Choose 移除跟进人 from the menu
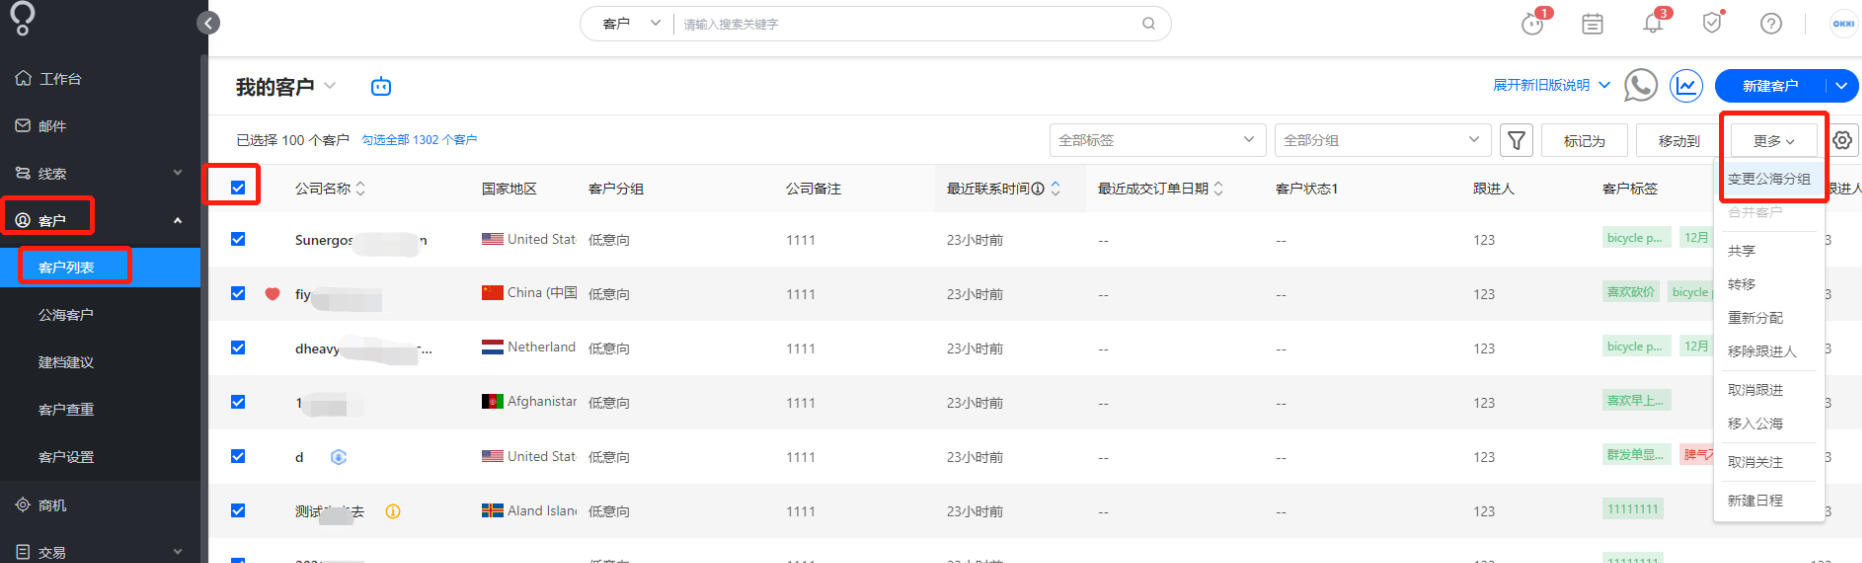 pos(1769,352)
